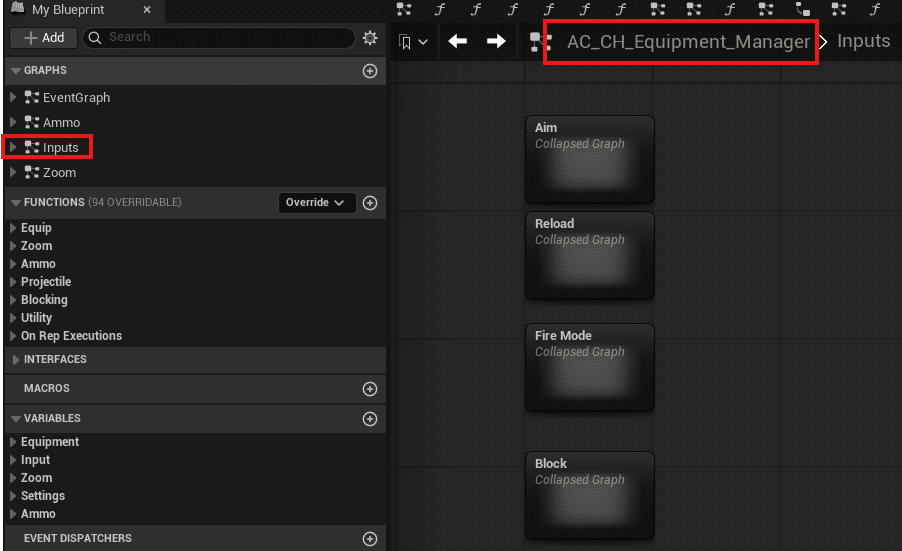
Task: Open the Override dropdown
Action: pyautogui.click(x=316, y=202)
